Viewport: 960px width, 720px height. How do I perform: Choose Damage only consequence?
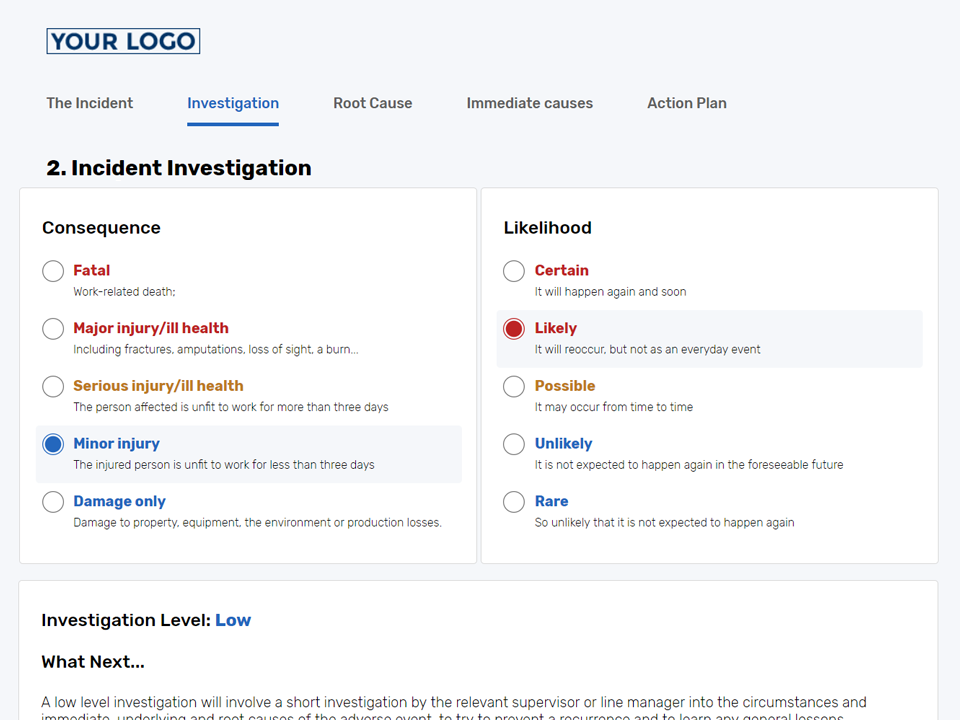click(x=53, y=502)
